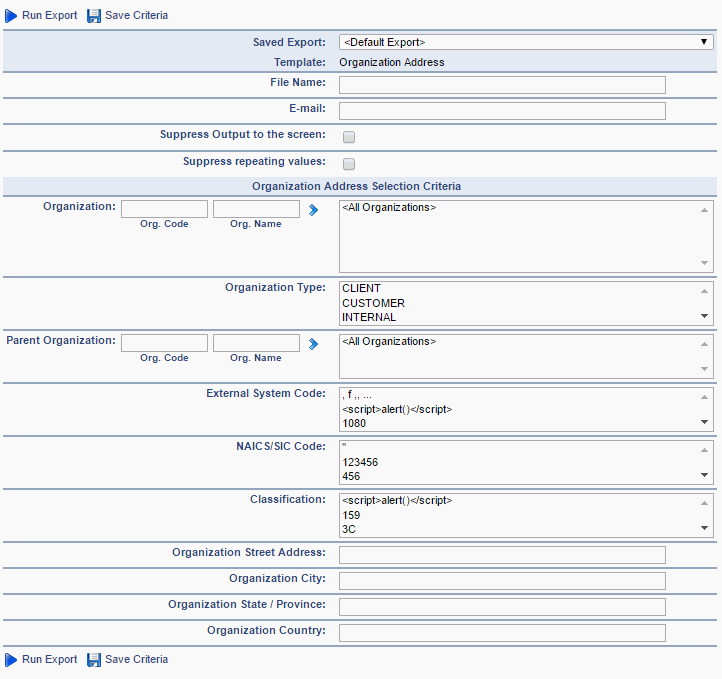722x679 pixels.
Task: Check Suppress Output to the screen
Action: tap(349, 137)
